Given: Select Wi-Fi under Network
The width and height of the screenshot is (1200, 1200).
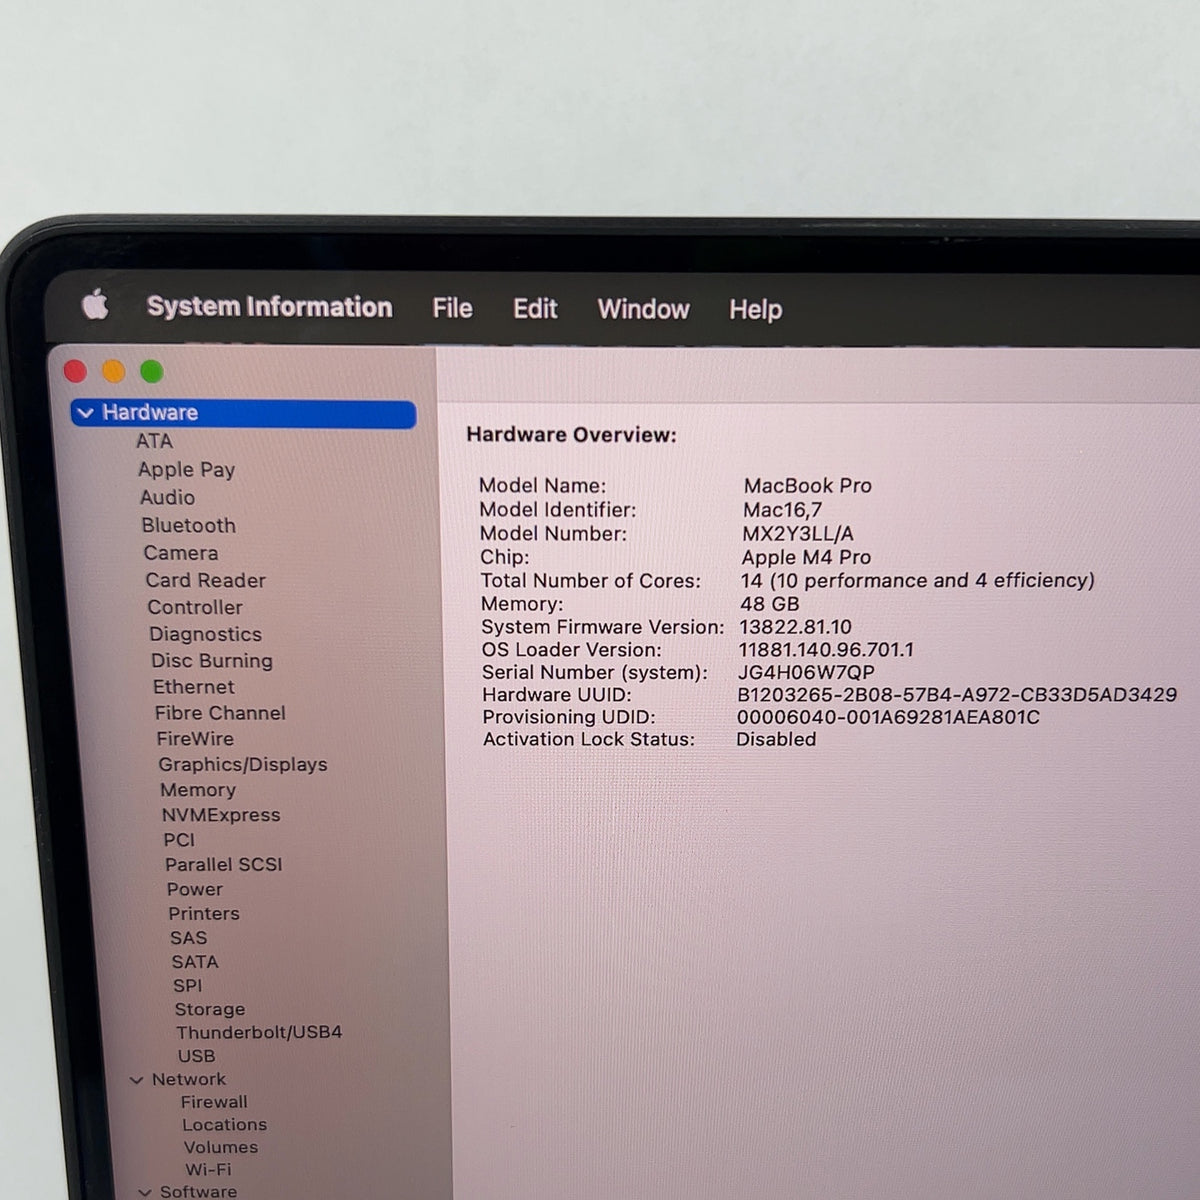Looking at the screenshot, I should 208,1169.
